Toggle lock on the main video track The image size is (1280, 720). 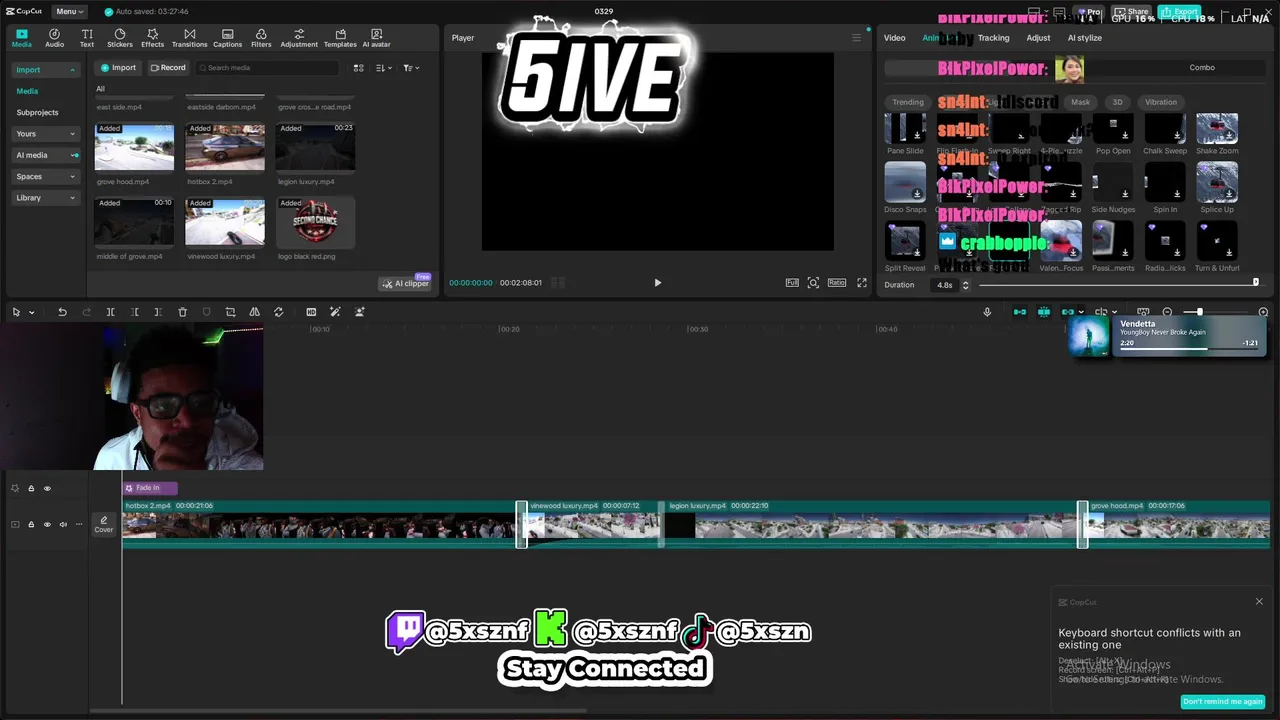(31, 524)
